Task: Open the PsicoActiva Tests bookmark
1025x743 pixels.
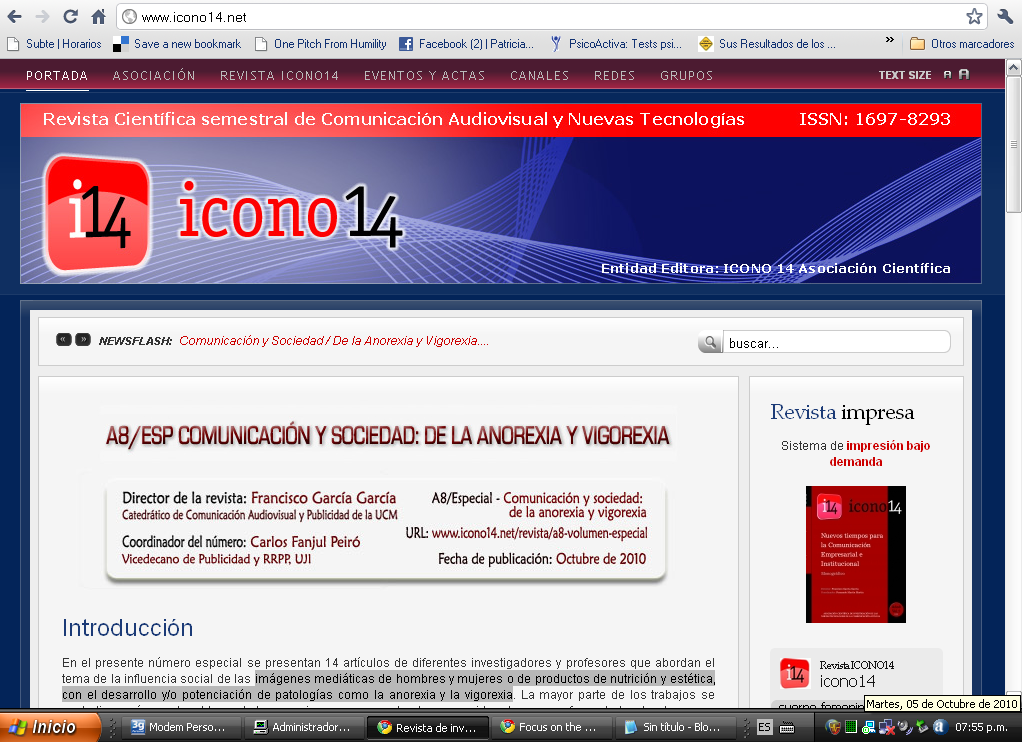Action: (x=615, y=44)
